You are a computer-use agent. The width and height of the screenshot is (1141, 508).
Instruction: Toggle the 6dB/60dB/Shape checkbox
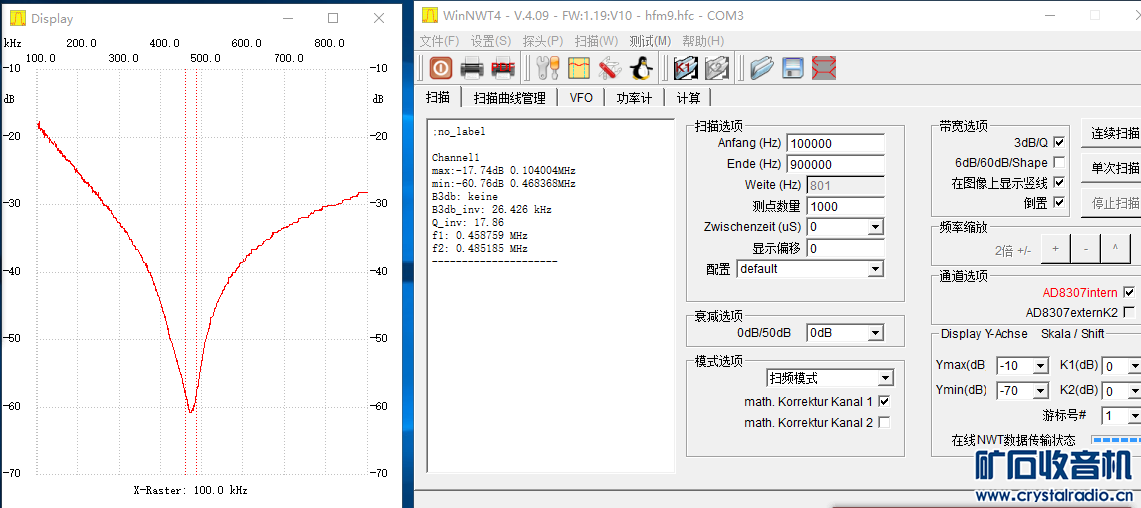pos(1059,162)
